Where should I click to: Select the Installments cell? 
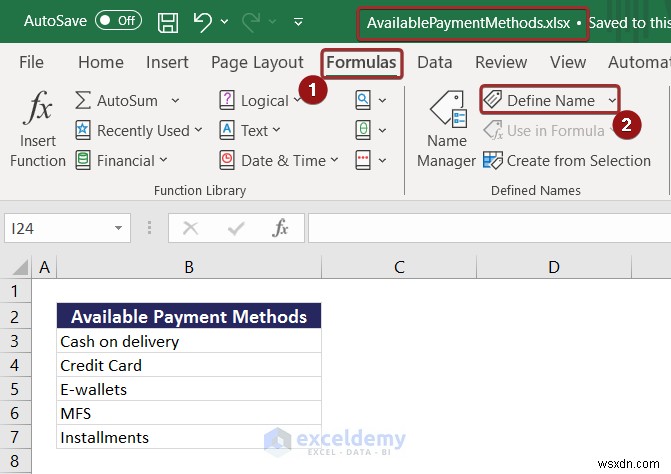point(189,437)
